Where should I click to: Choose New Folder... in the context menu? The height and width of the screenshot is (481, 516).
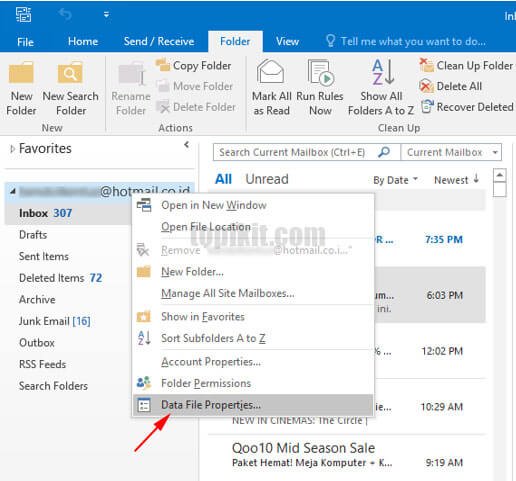(253, 272)
